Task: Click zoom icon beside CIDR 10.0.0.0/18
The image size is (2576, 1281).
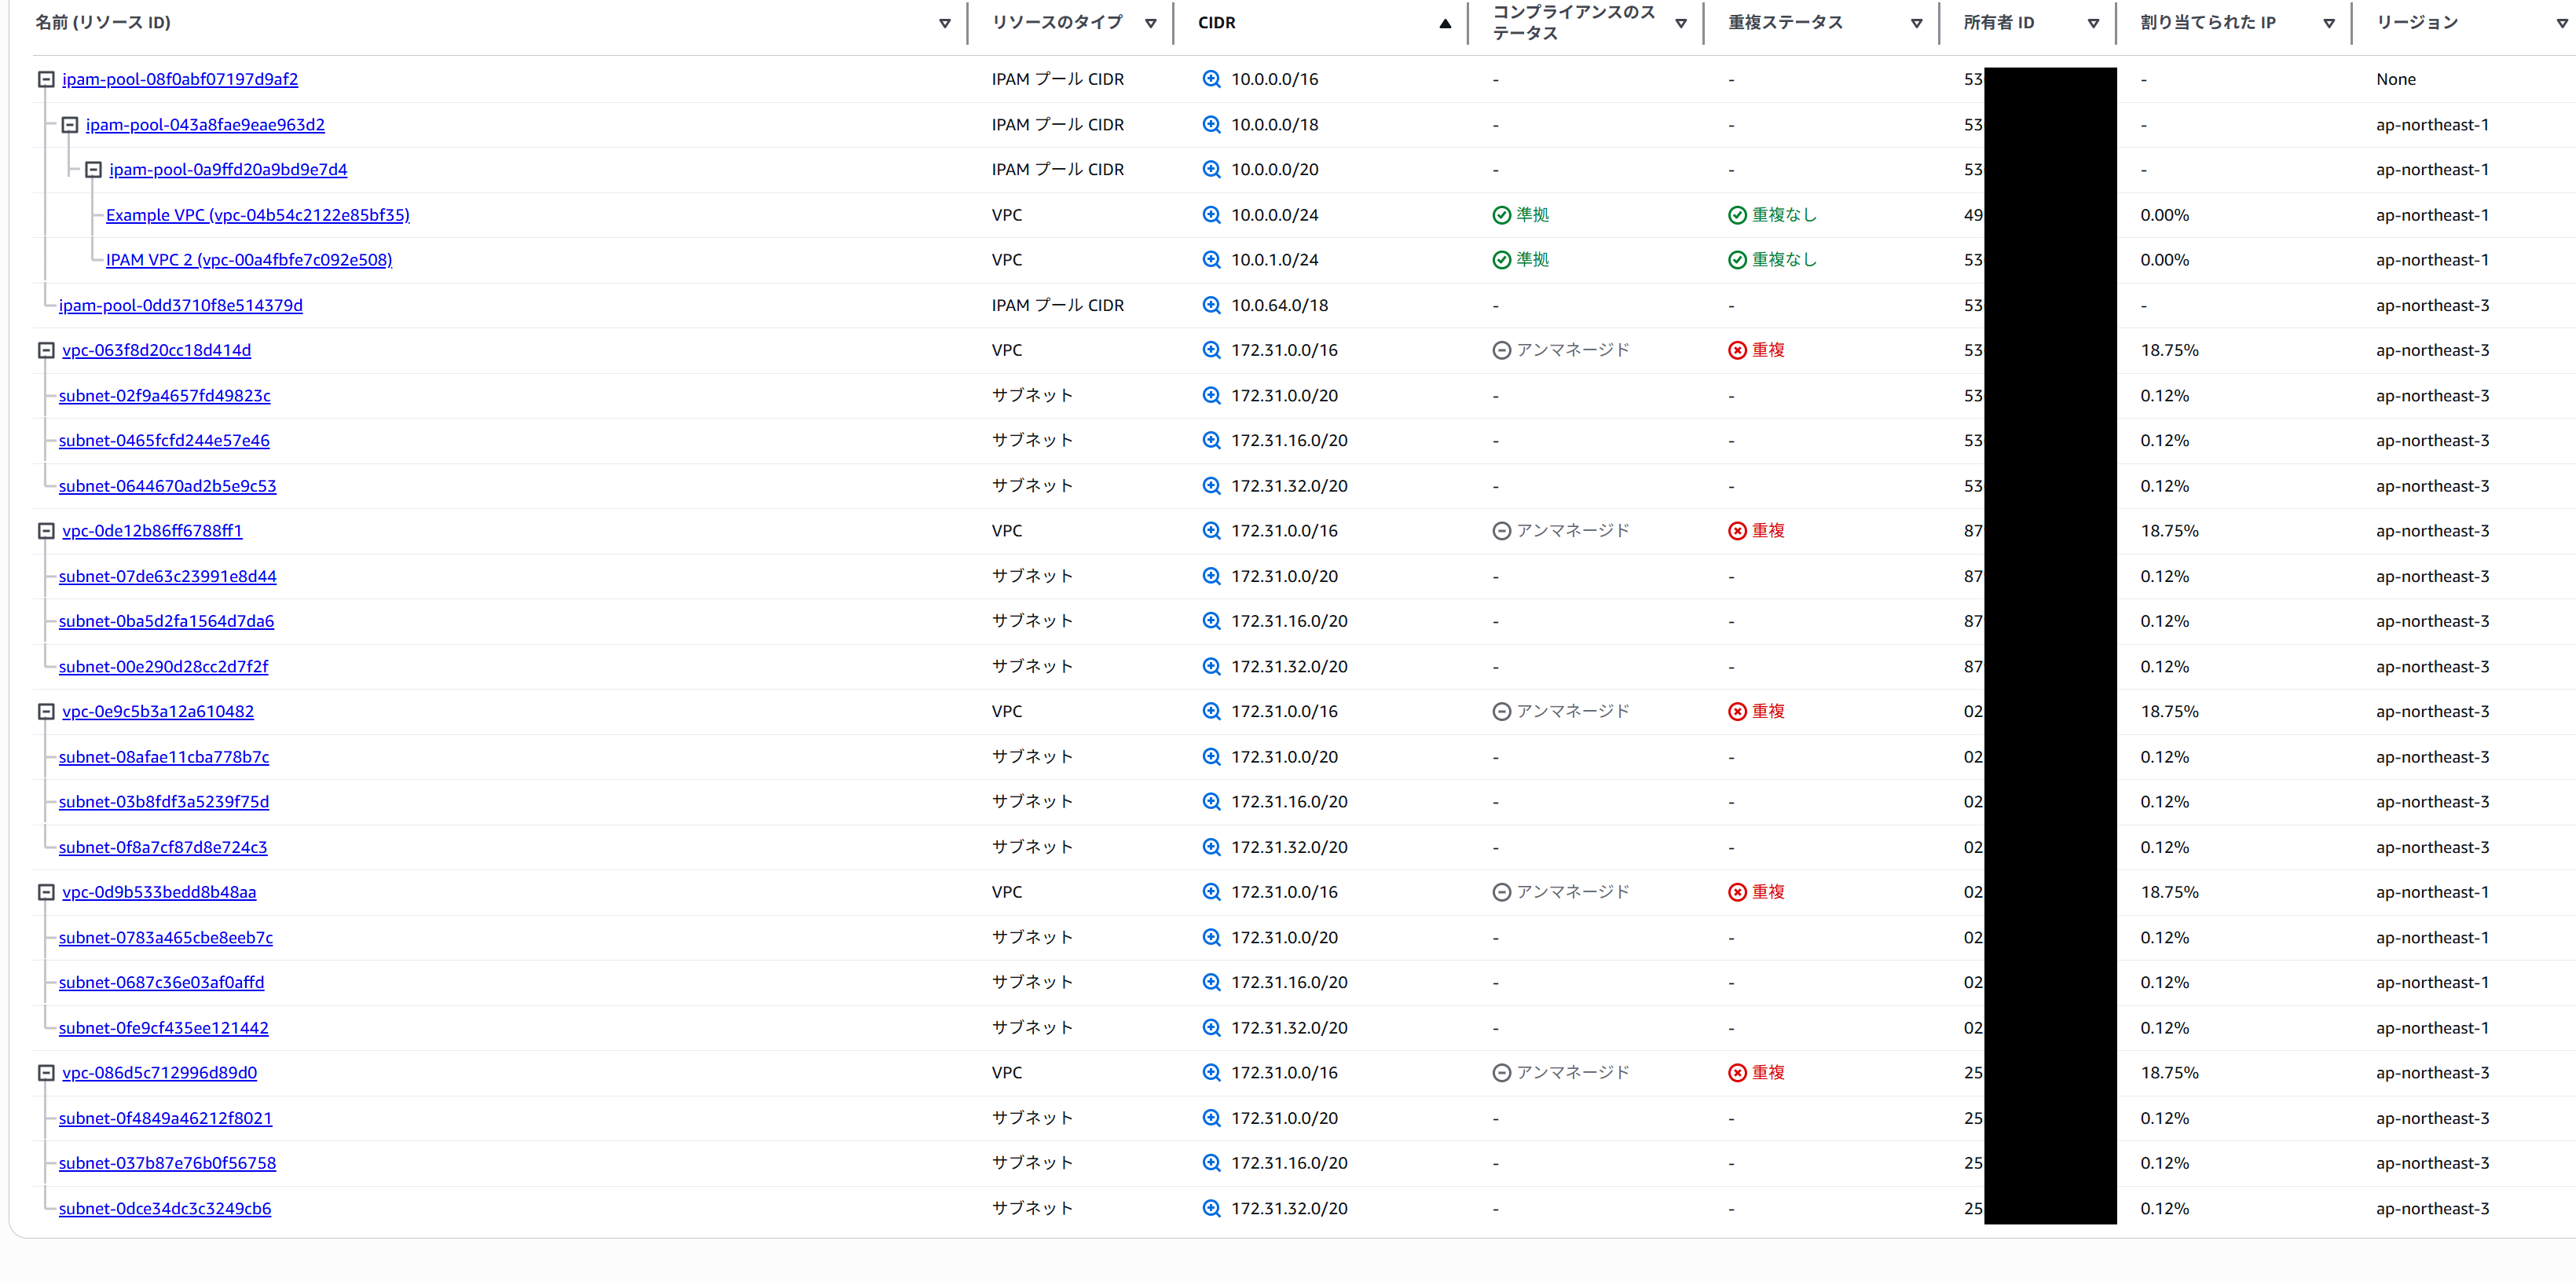Action: coord(1211,124)
